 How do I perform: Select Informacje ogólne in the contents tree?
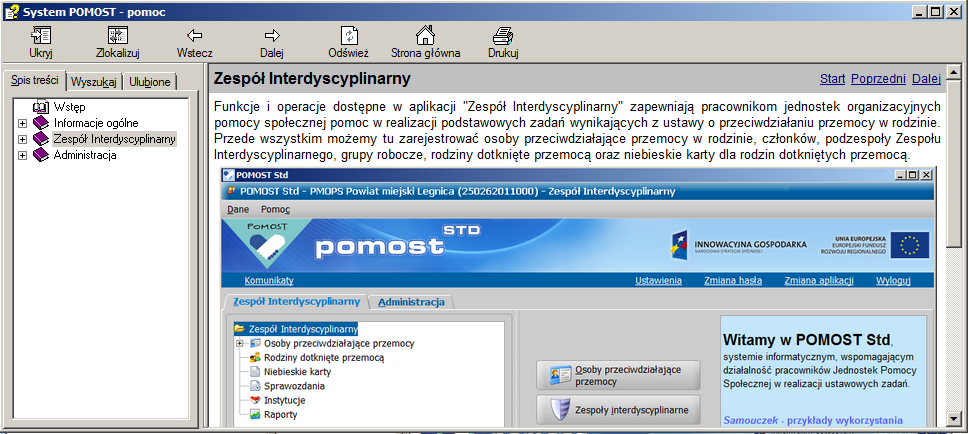click(x=96, y=123)
